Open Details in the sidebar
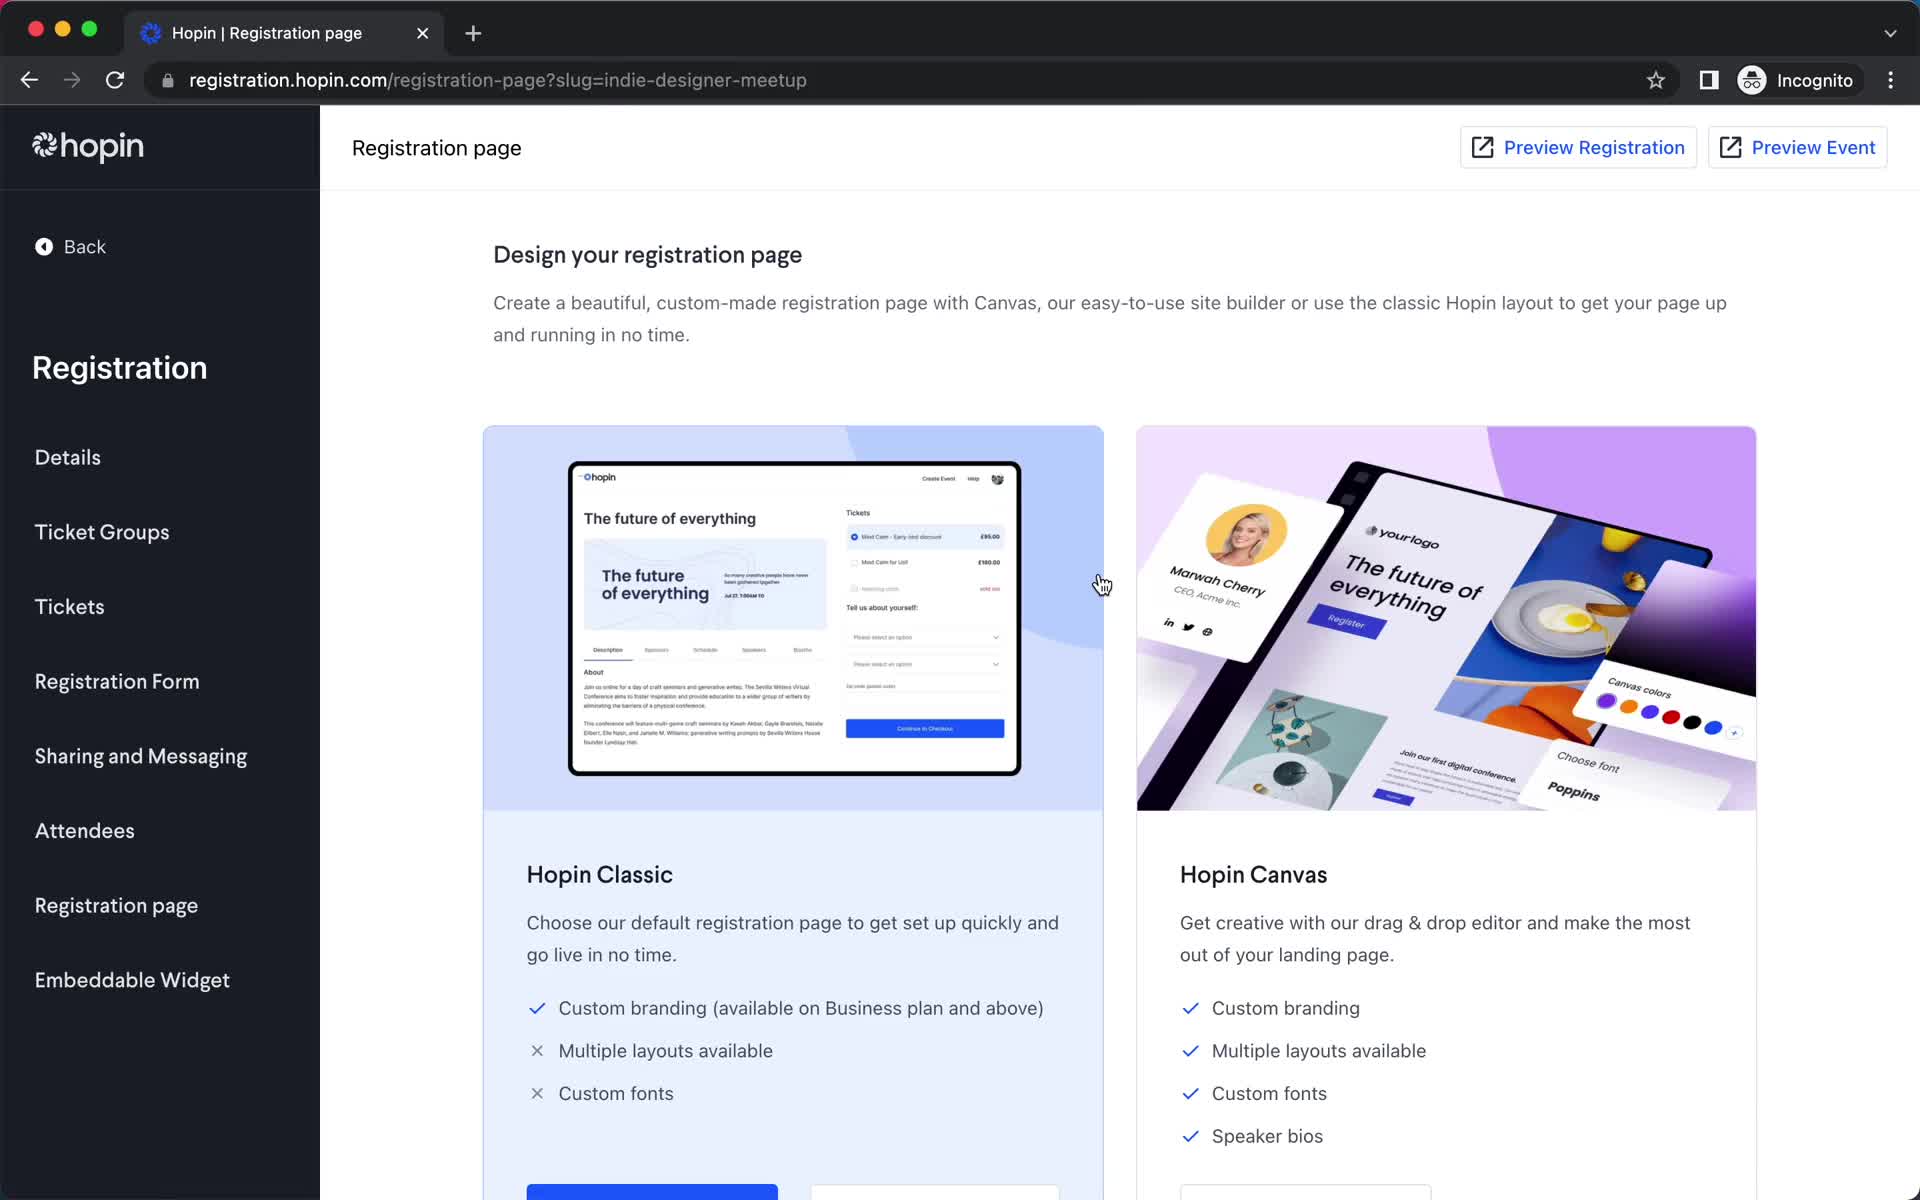The image size is (1920, 1200). pos(68,457)
